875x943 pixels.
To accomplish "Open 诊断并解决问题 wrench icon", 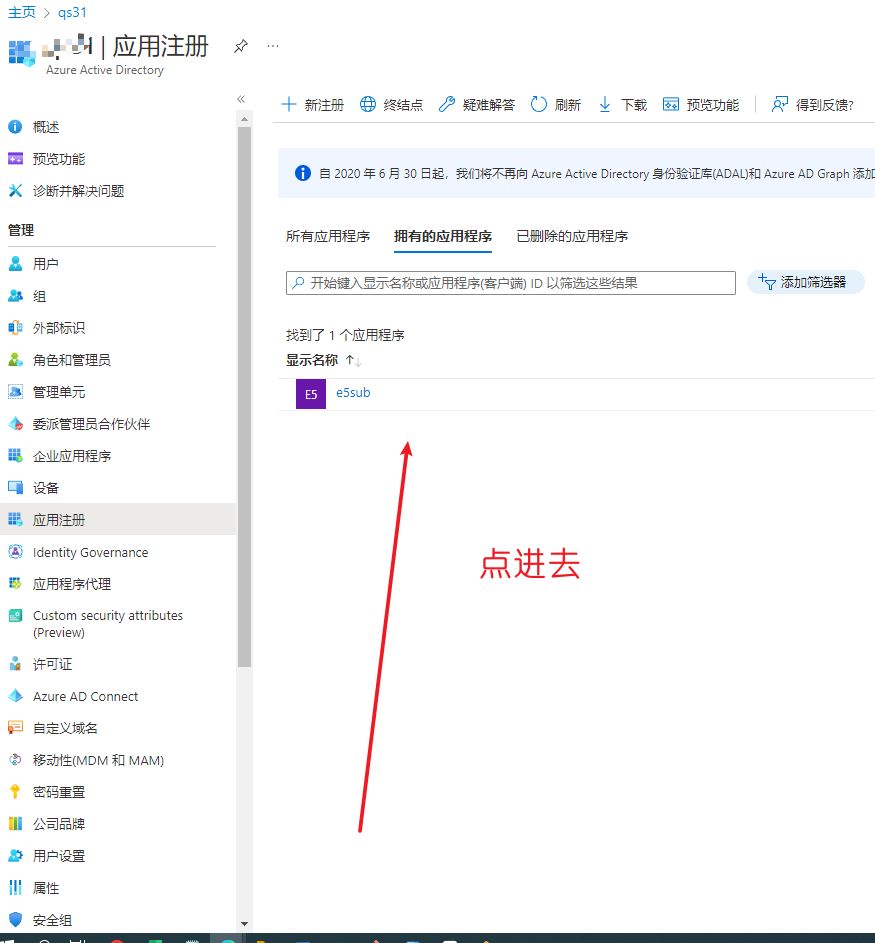I will [x=15, y=191].
